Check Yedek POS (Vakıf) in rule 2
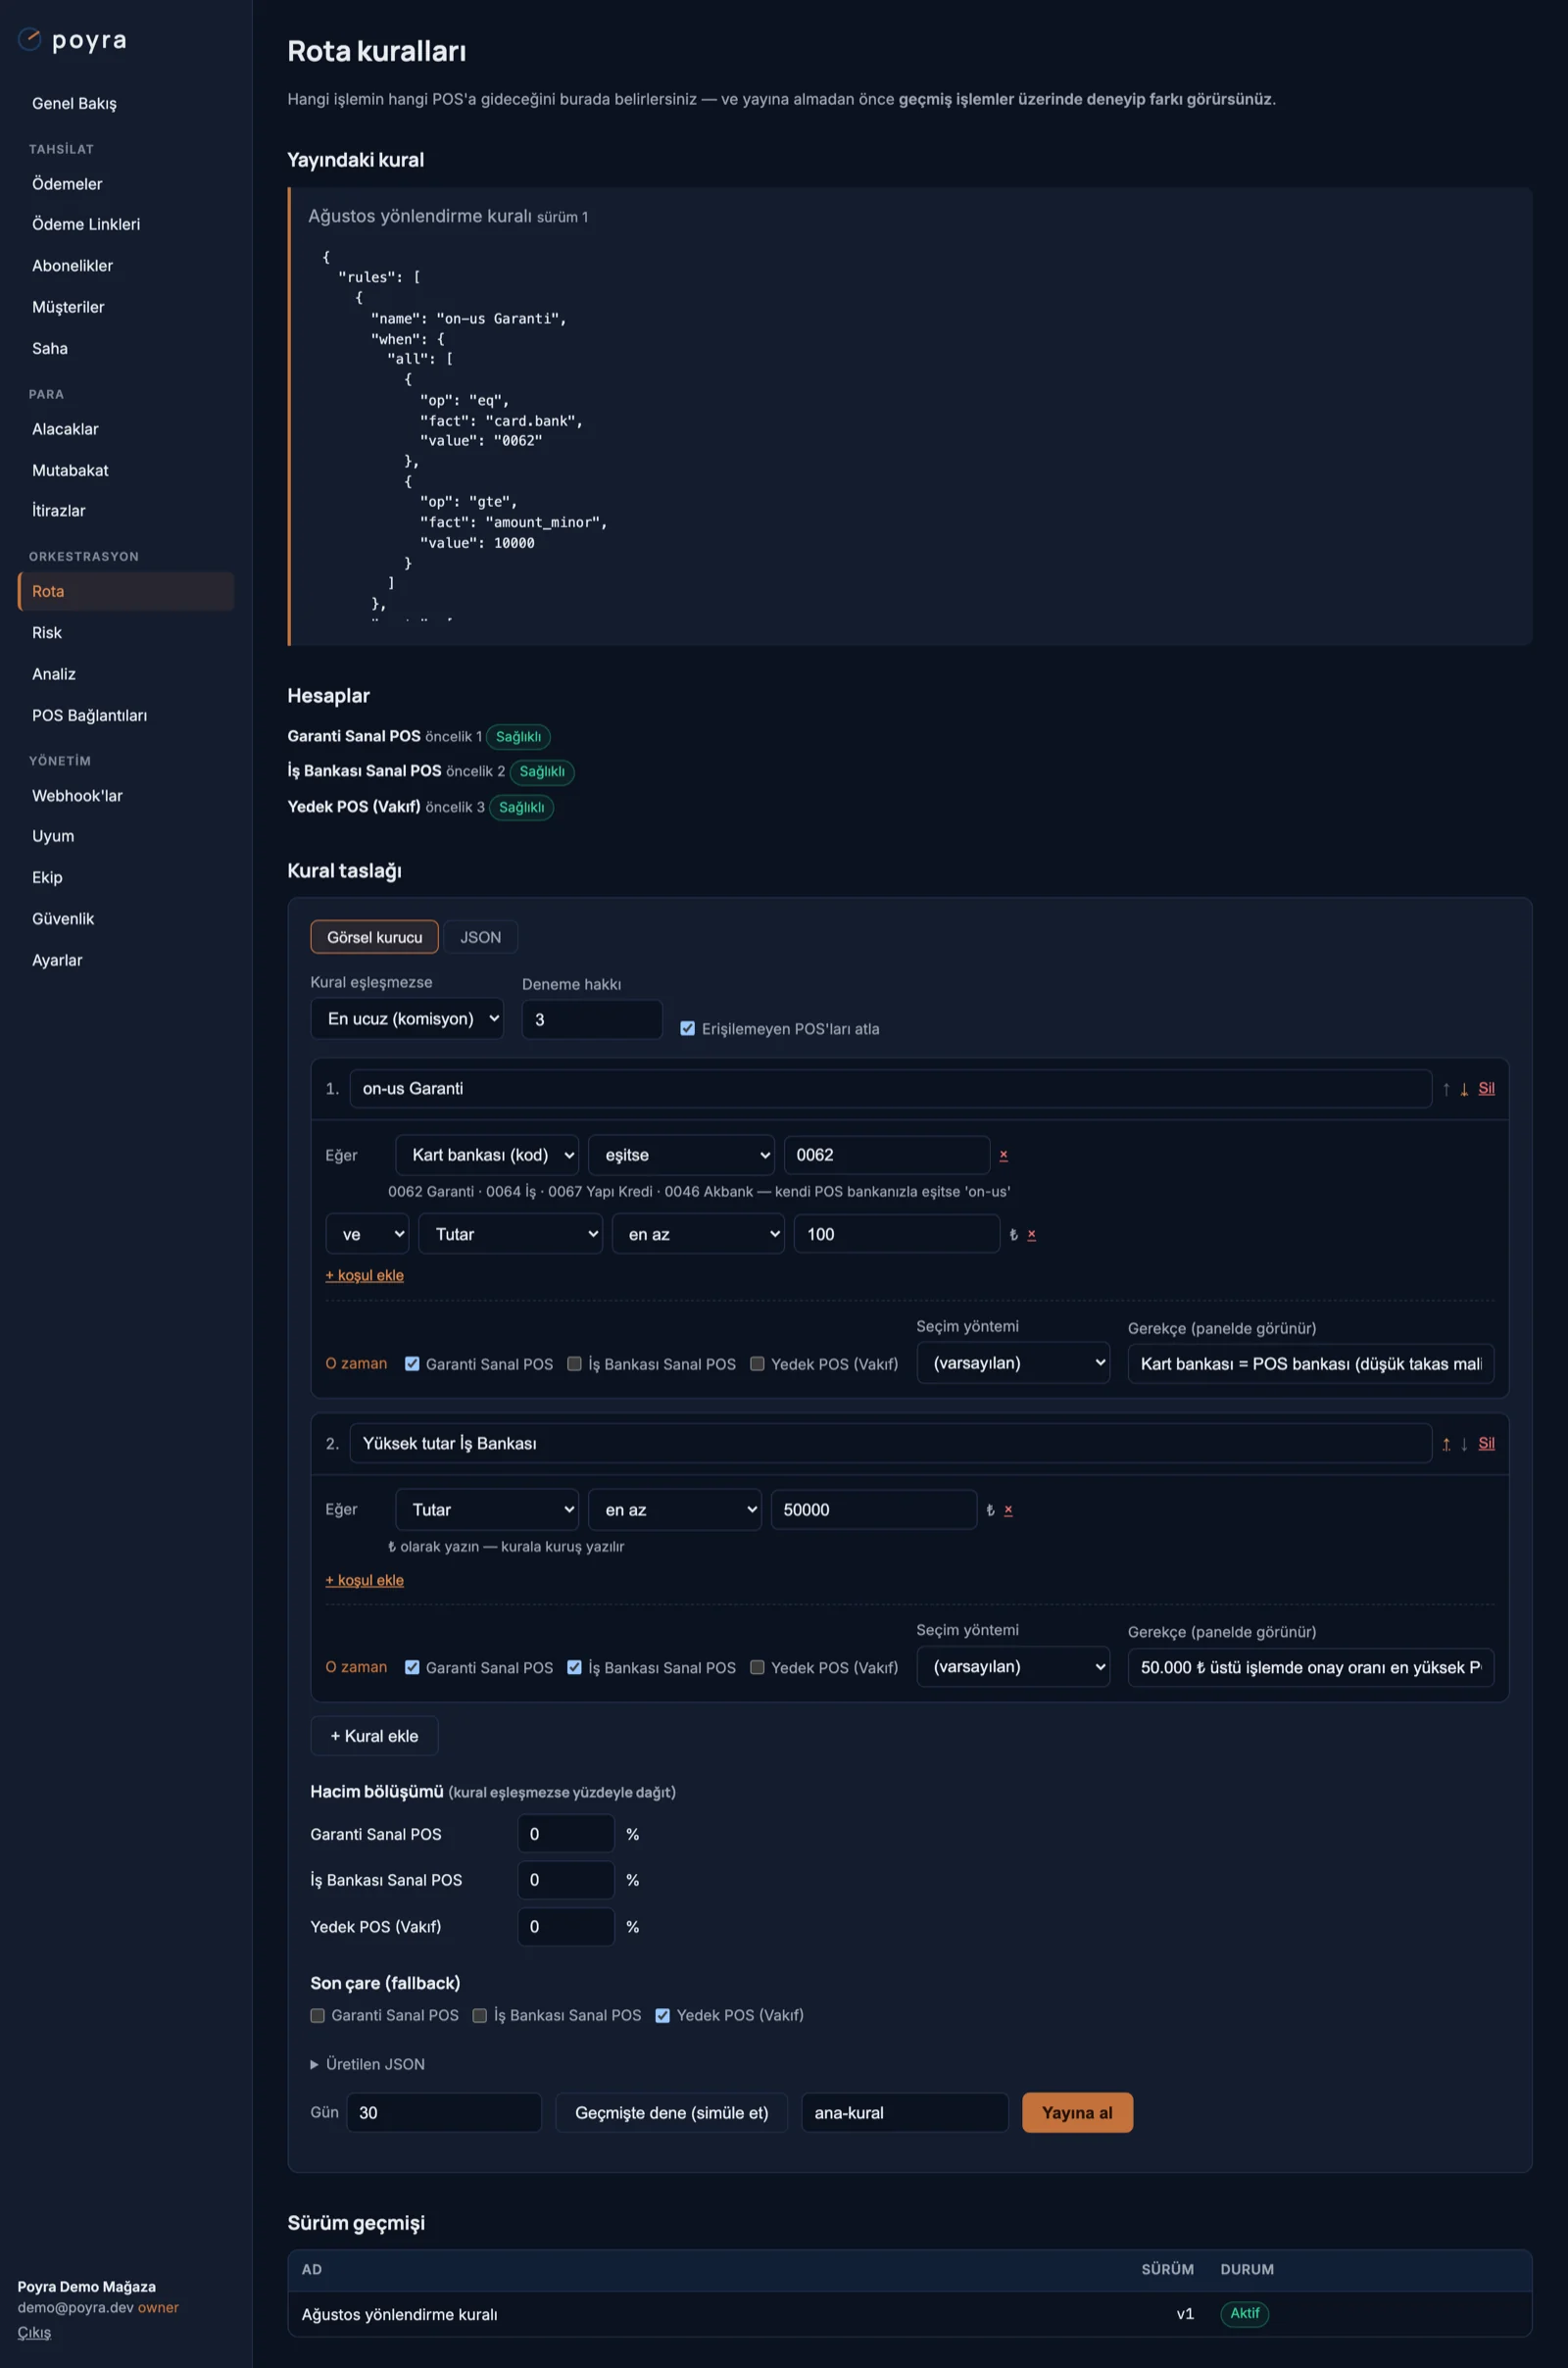Image resolution: width=1568 pixels, height=2368 pixels. click(x=757, y=1667)
